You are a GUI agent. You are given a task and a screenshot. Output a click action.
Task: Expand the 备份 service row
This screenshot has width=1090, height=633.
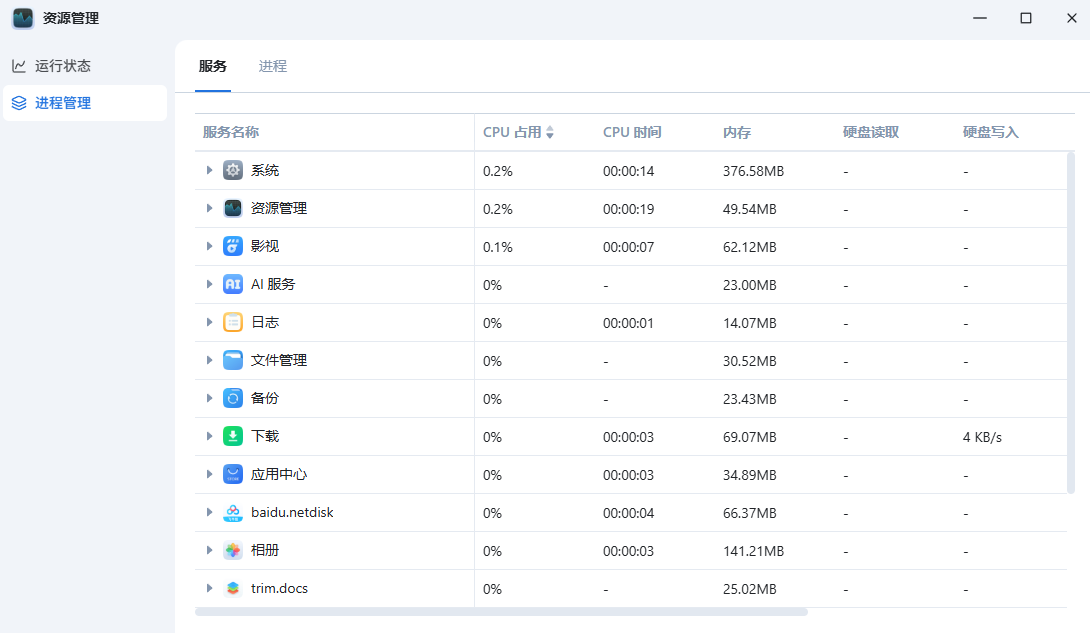[209, 399]
